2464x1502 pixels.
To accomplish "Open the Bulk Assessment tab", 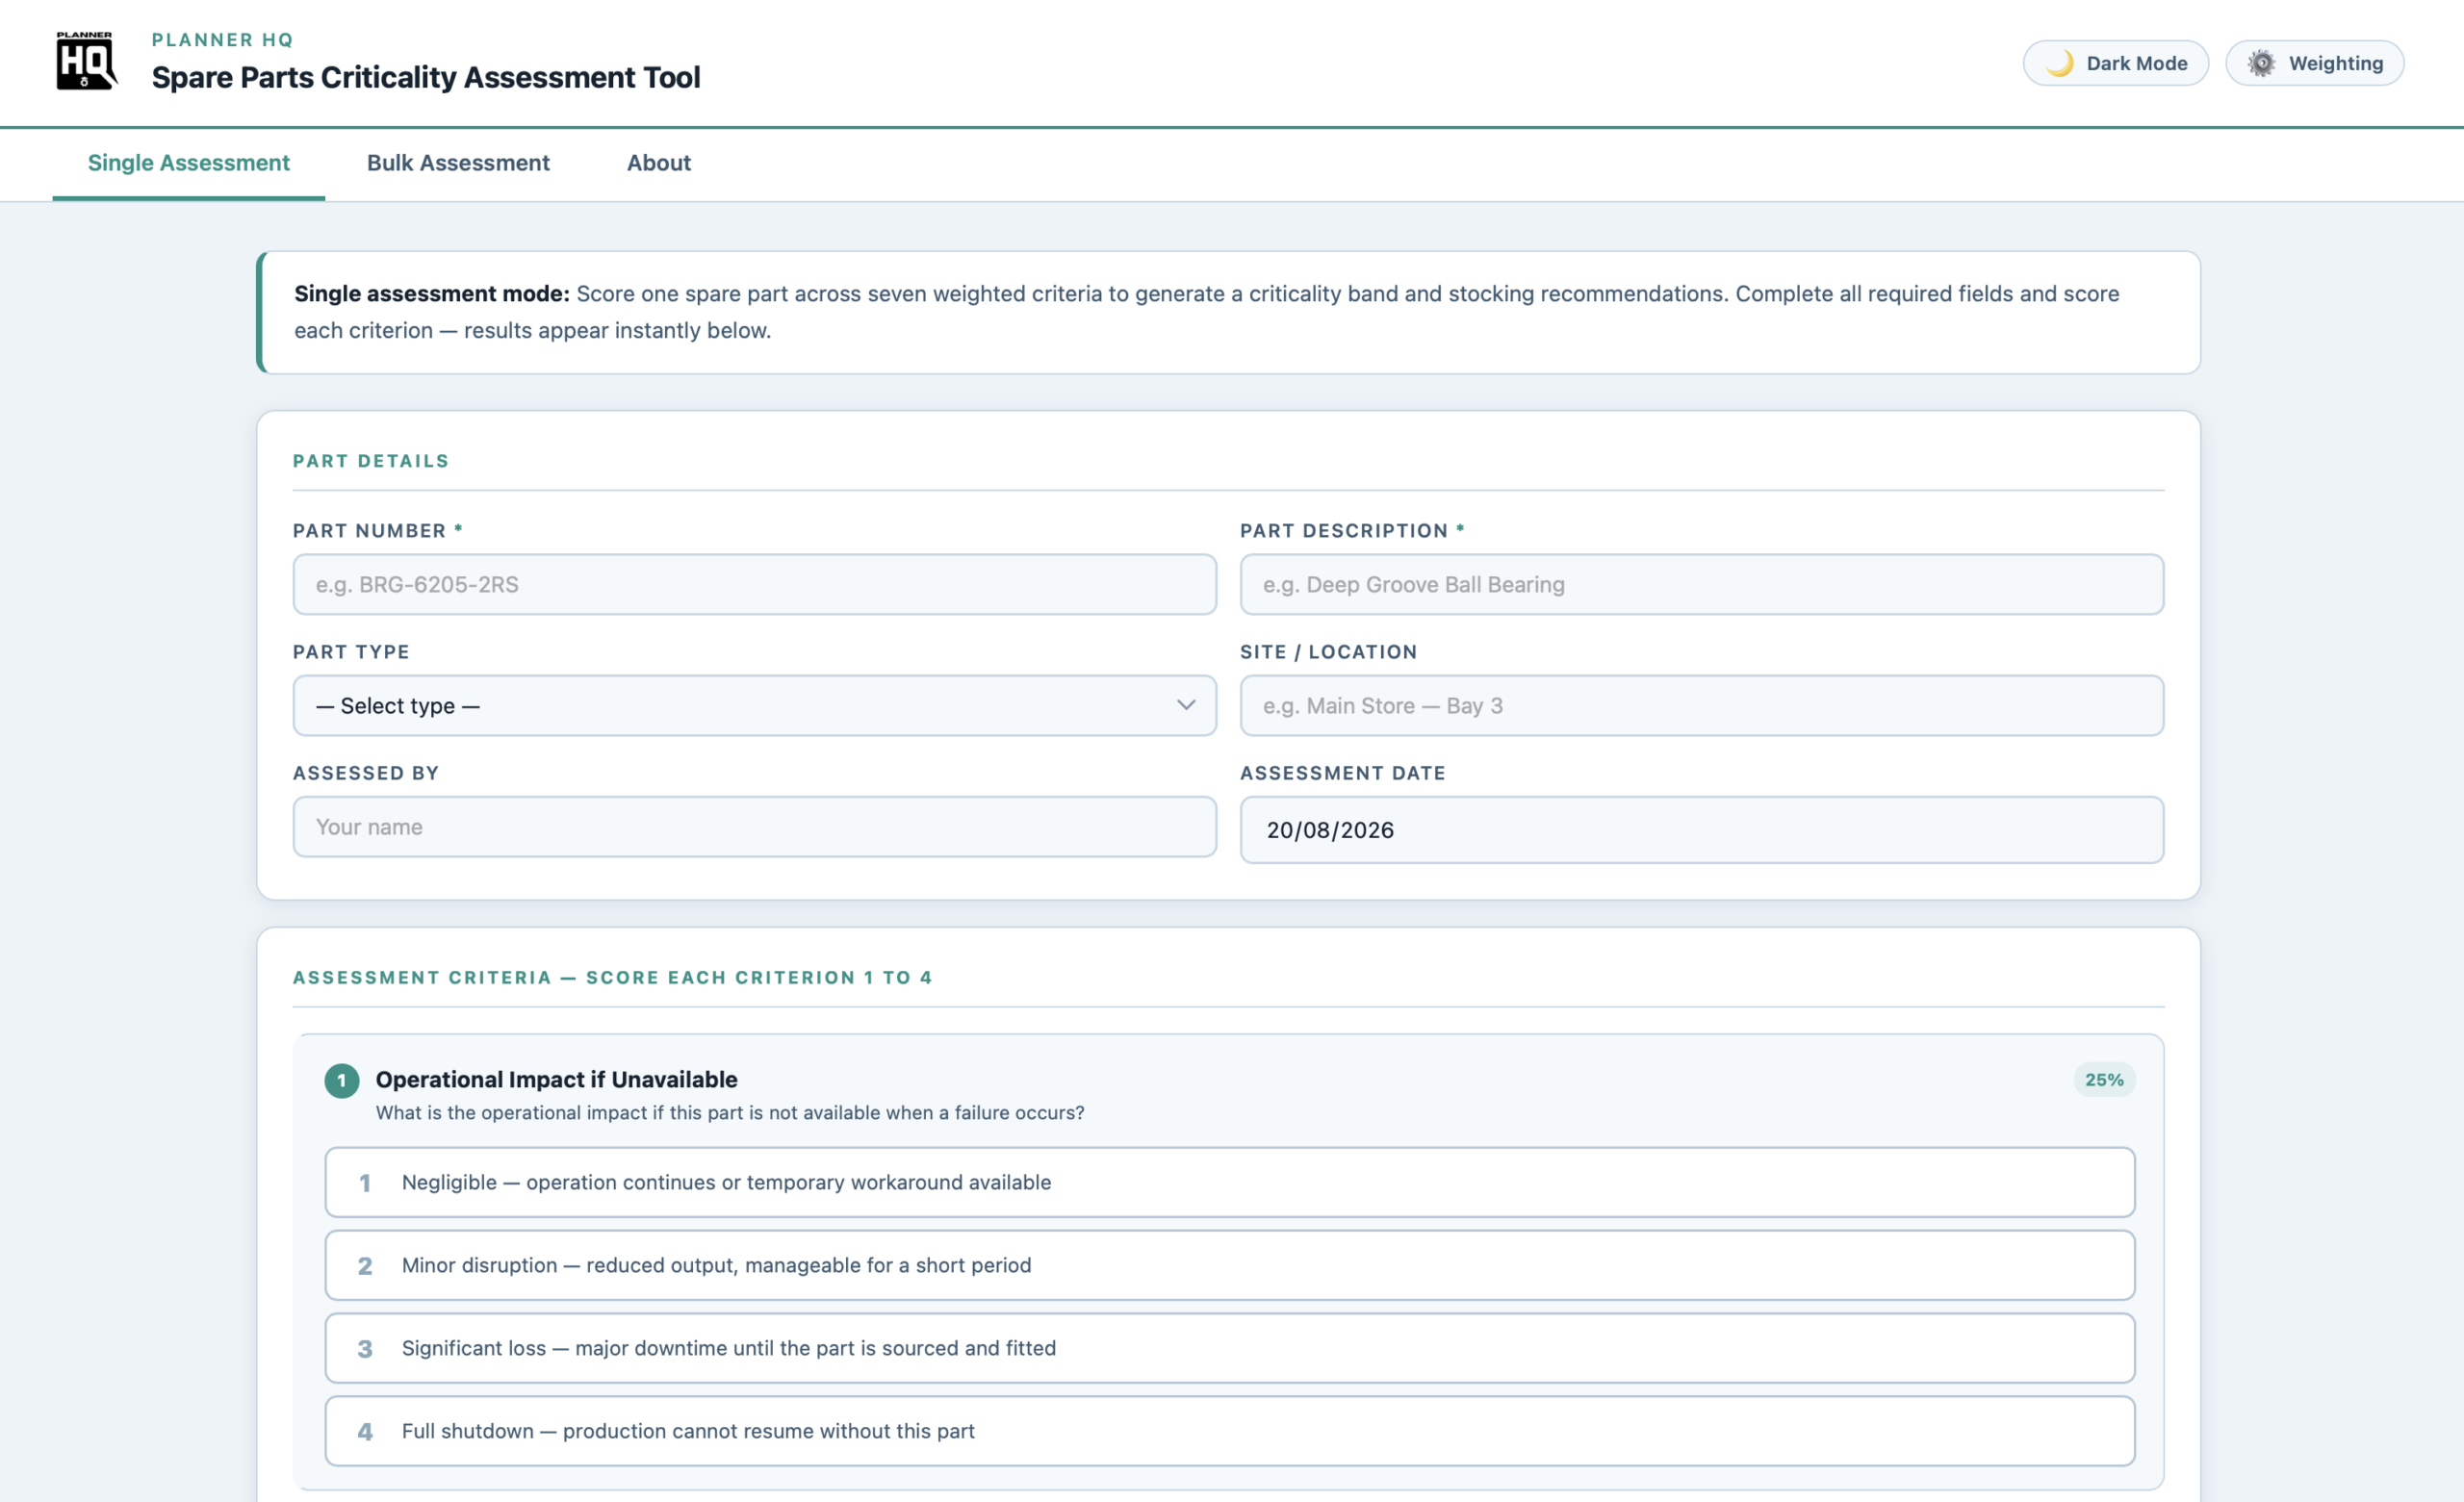I will coord(458,163).
